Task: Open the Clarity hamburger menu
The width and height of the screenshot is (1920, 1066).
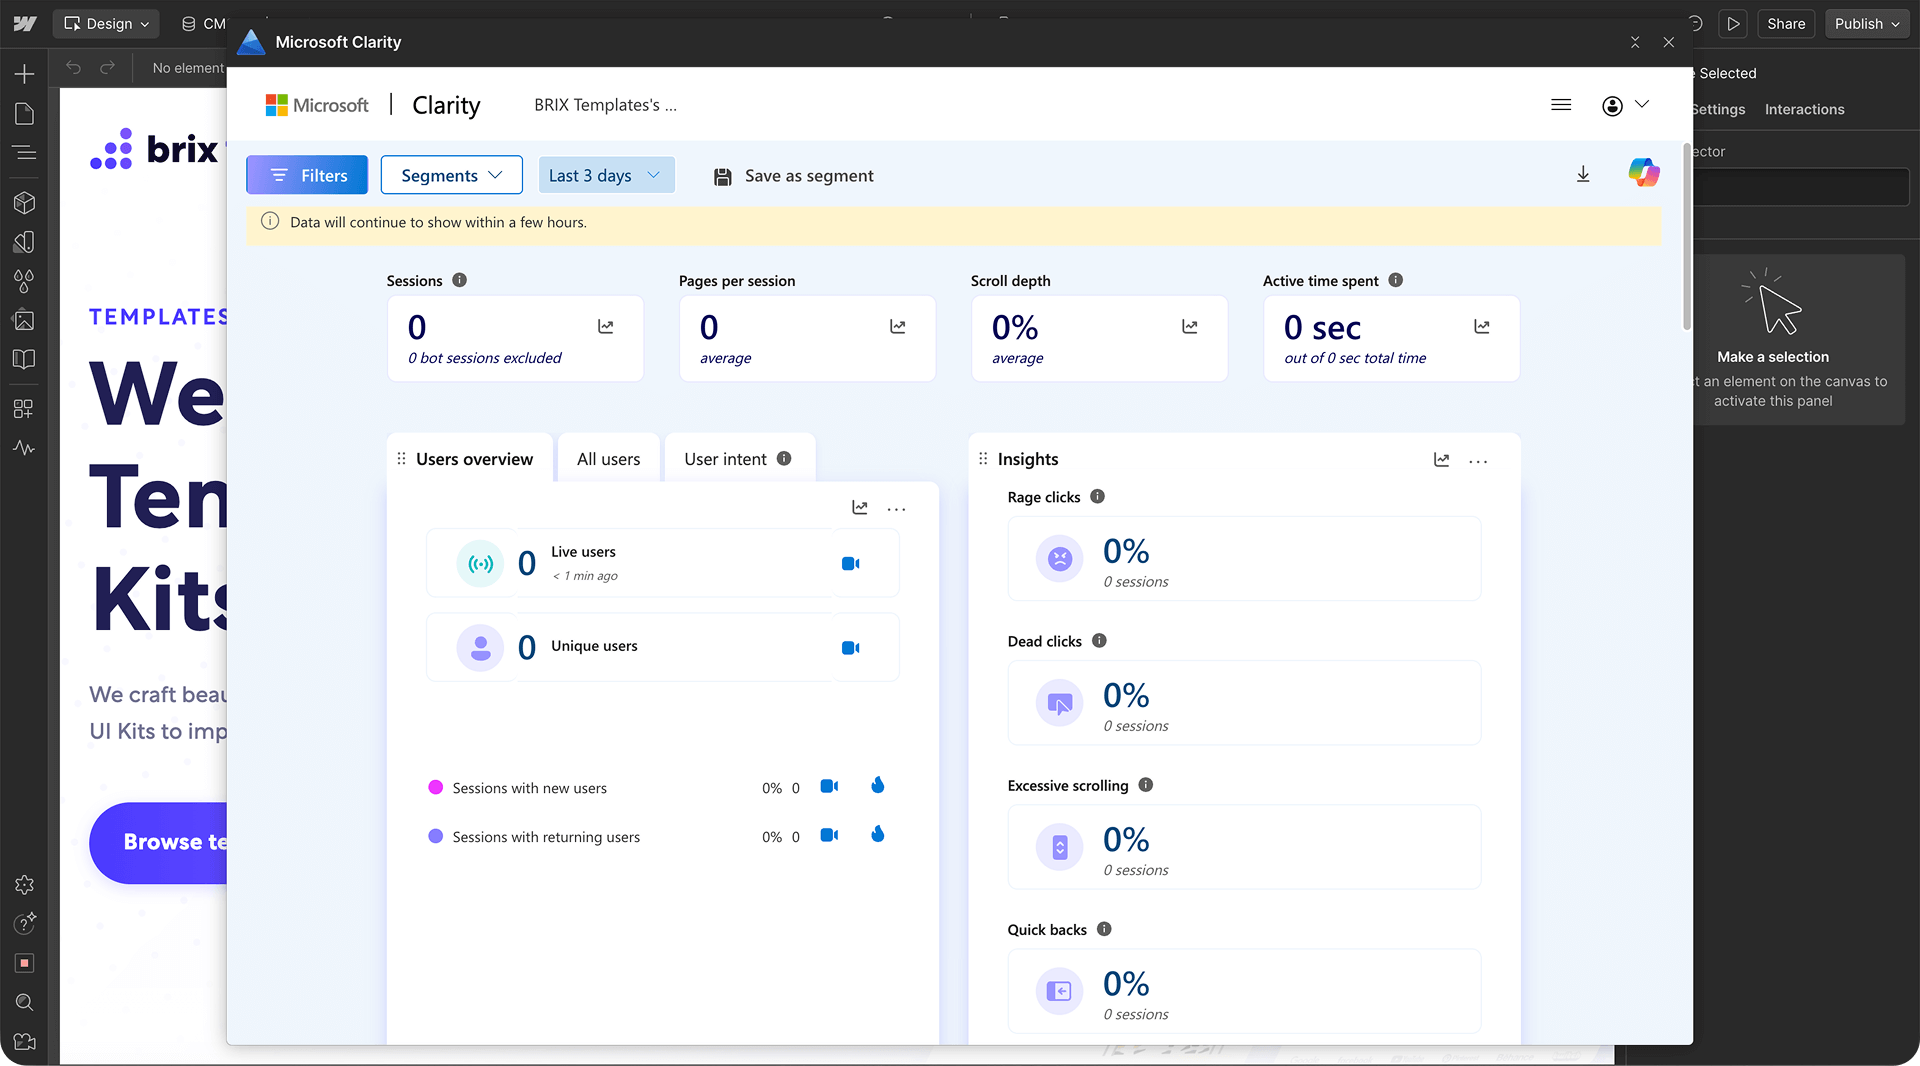Action: tap(1561, 104)
